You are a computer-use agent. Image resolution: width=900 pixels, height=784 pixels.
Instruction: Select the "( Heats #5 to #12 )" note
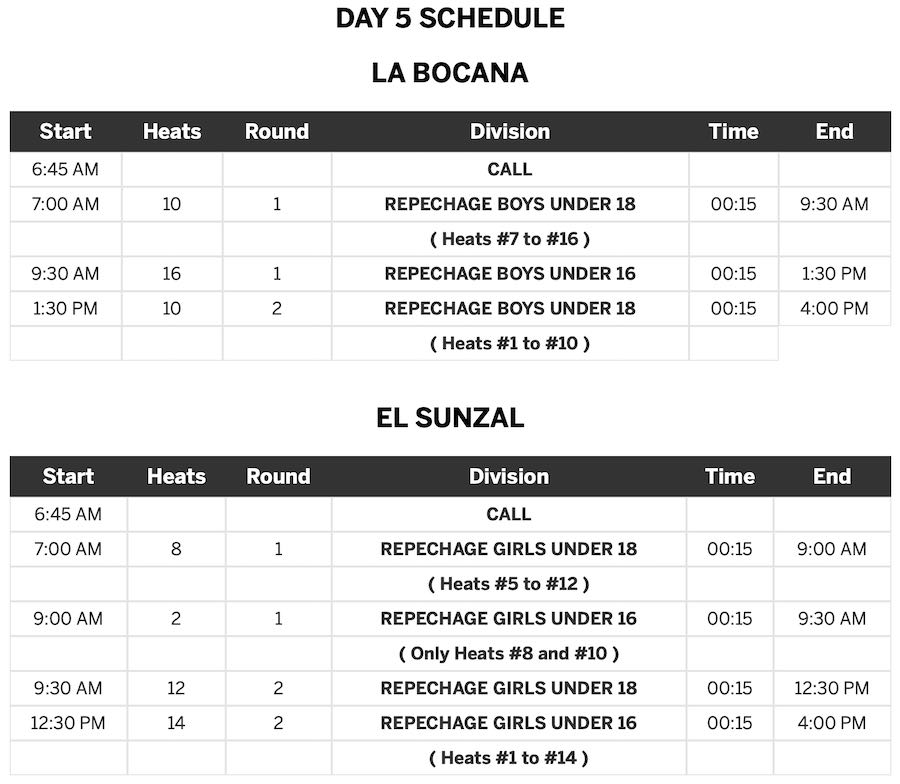509,584
